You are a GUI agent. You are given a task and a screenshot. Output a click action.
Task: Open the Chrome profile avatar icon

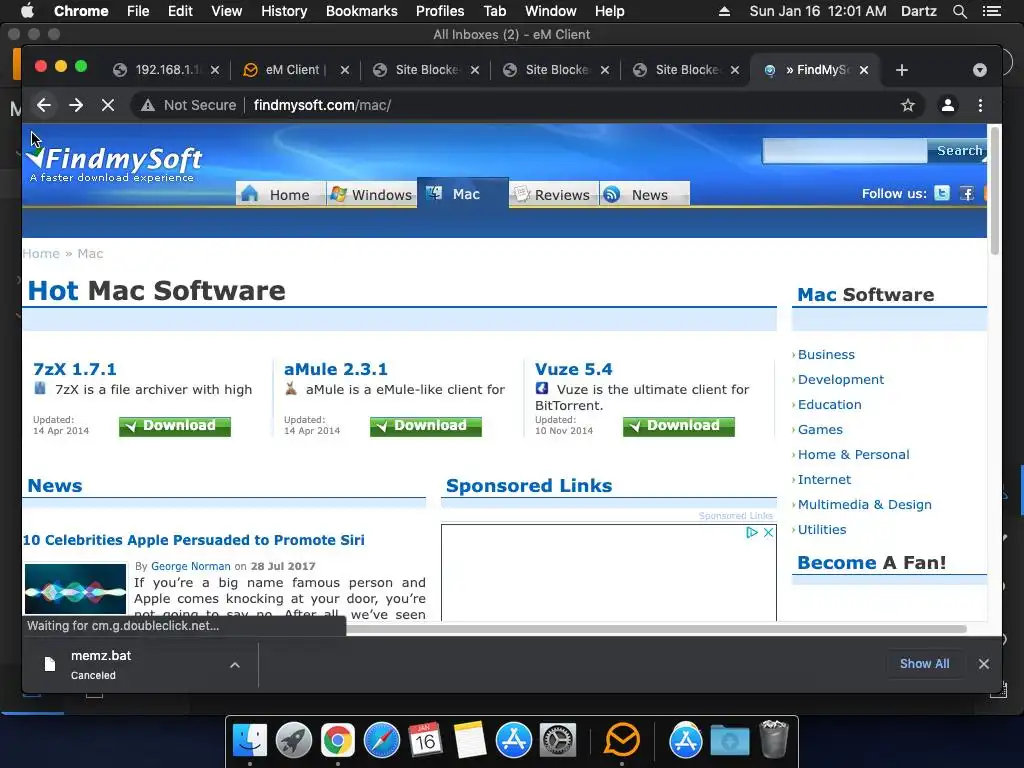point(948,105)
